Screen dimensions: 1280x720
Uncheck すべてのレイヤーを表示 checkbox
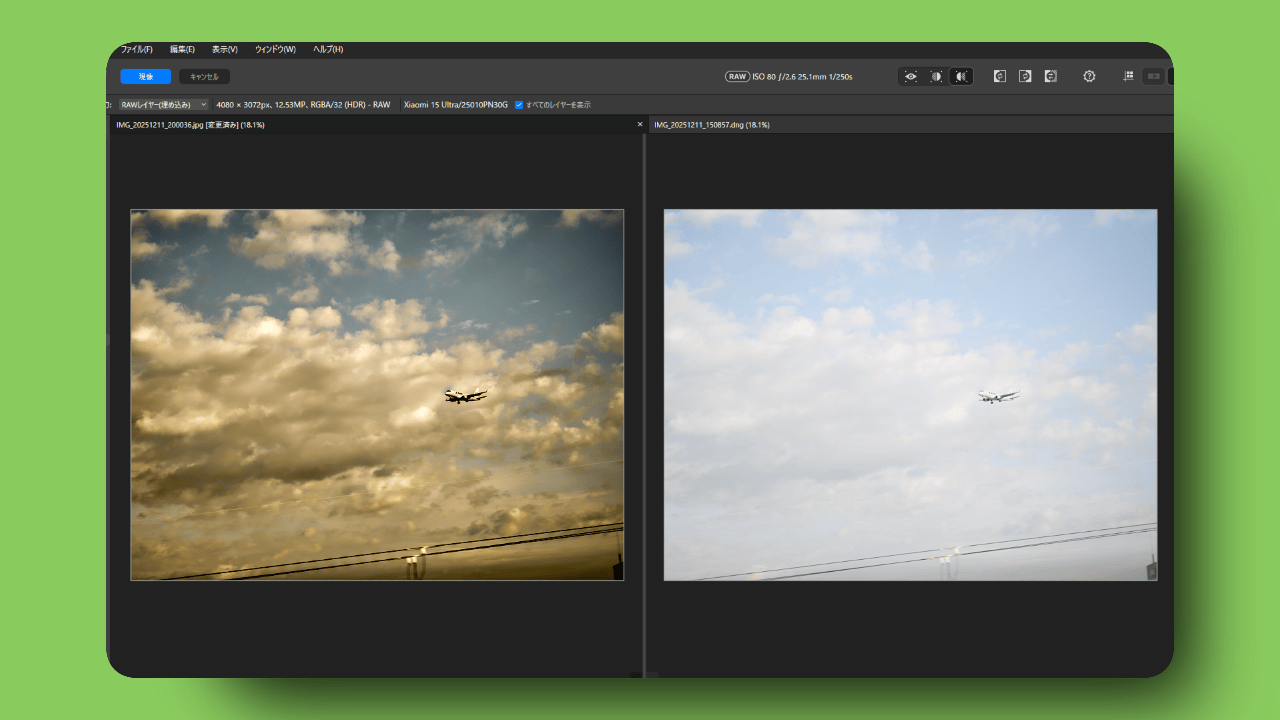(x=519, y=104)
